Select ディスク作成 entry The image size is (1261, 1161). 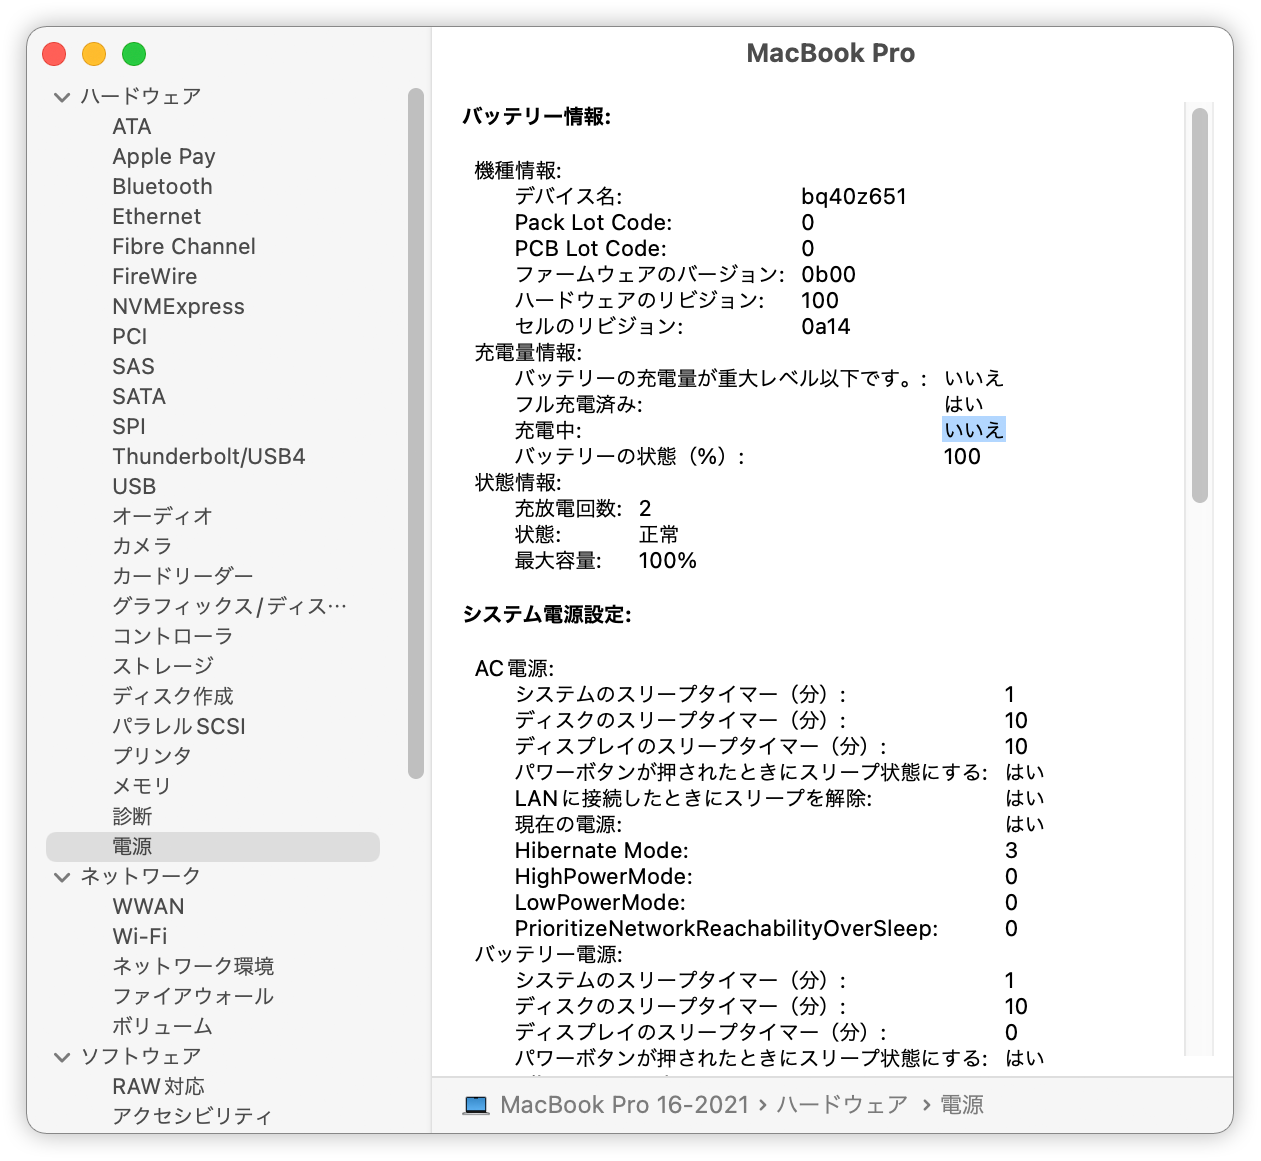173,697
